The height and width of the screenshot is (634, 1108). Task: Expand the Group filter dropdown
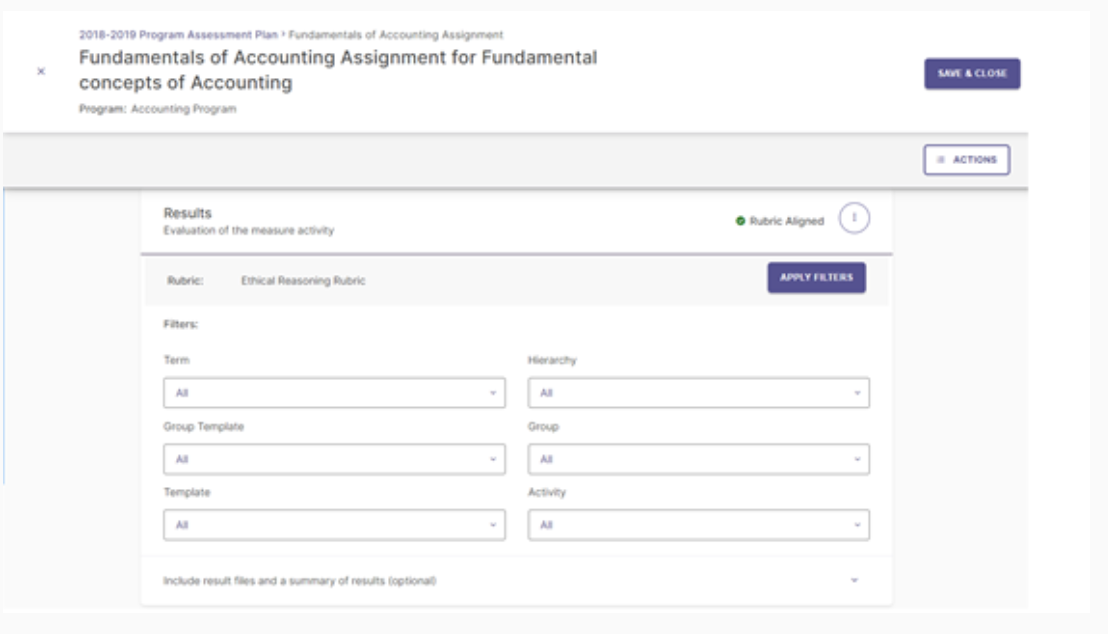pyautogui.click(x=698, y=459)
